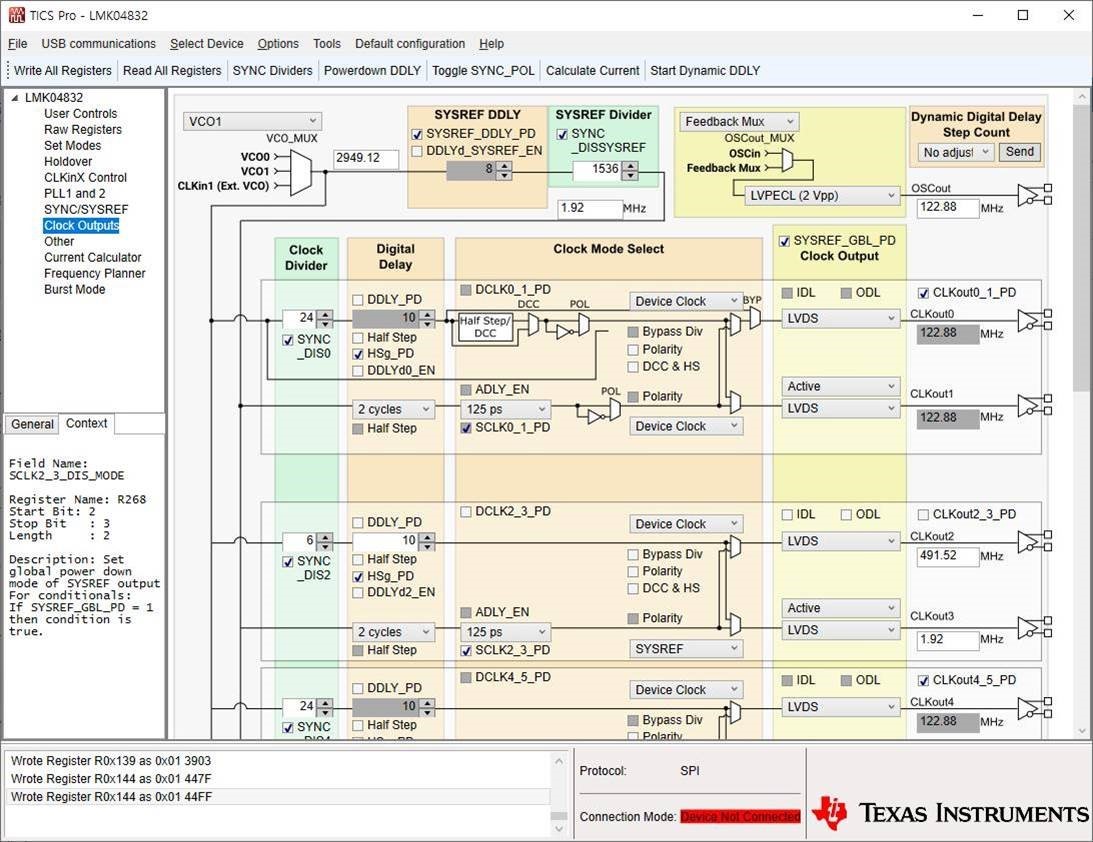Click Start Dynamic DDLY
Screen dimensions: 1093x842
705,70
